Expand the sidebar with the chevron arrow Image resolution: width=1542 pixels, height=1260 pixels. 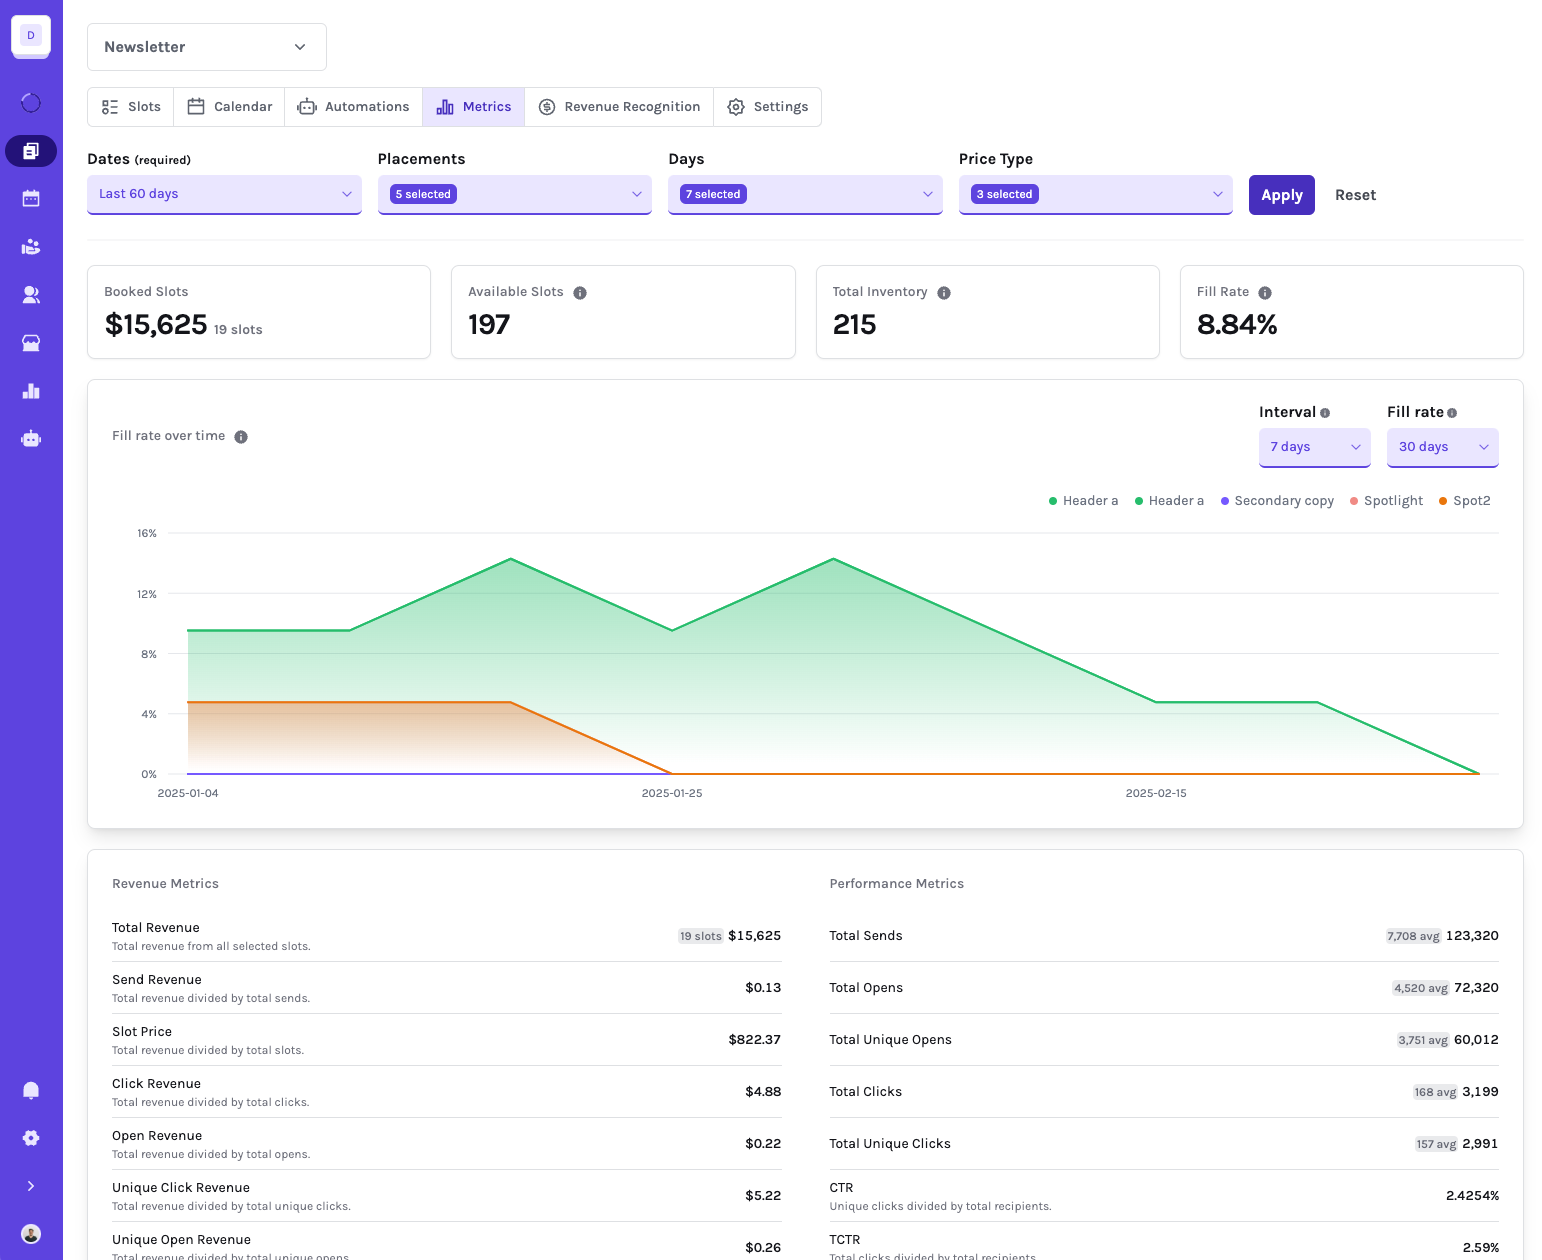click(31, 1186)
